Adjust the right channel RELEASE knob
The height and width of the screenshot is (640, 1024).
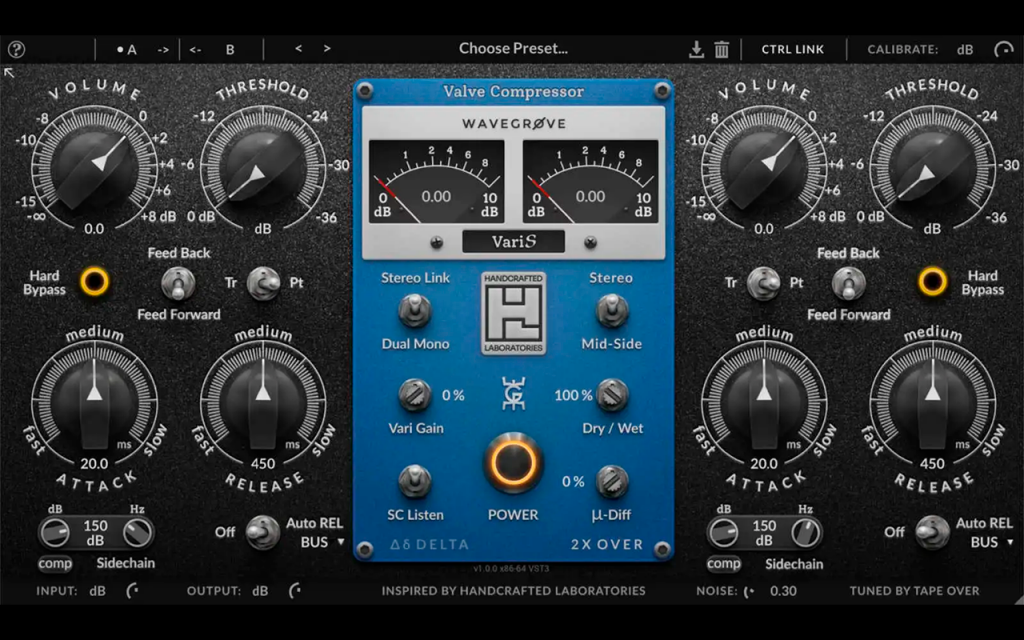[x=933, y=402]
